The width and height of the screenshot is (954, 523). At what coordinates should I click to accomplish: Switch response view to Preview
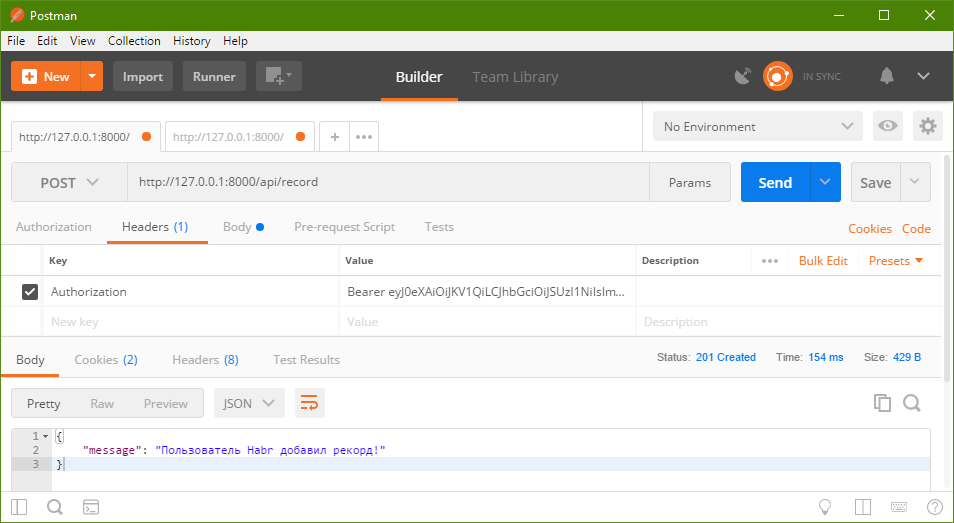(x=165, y=403)
